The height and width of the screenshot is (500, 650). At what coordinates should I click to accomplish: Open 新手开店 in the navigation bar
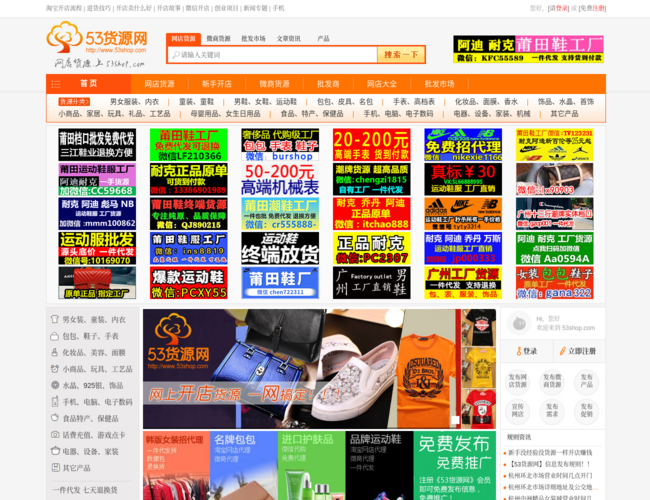217,84
